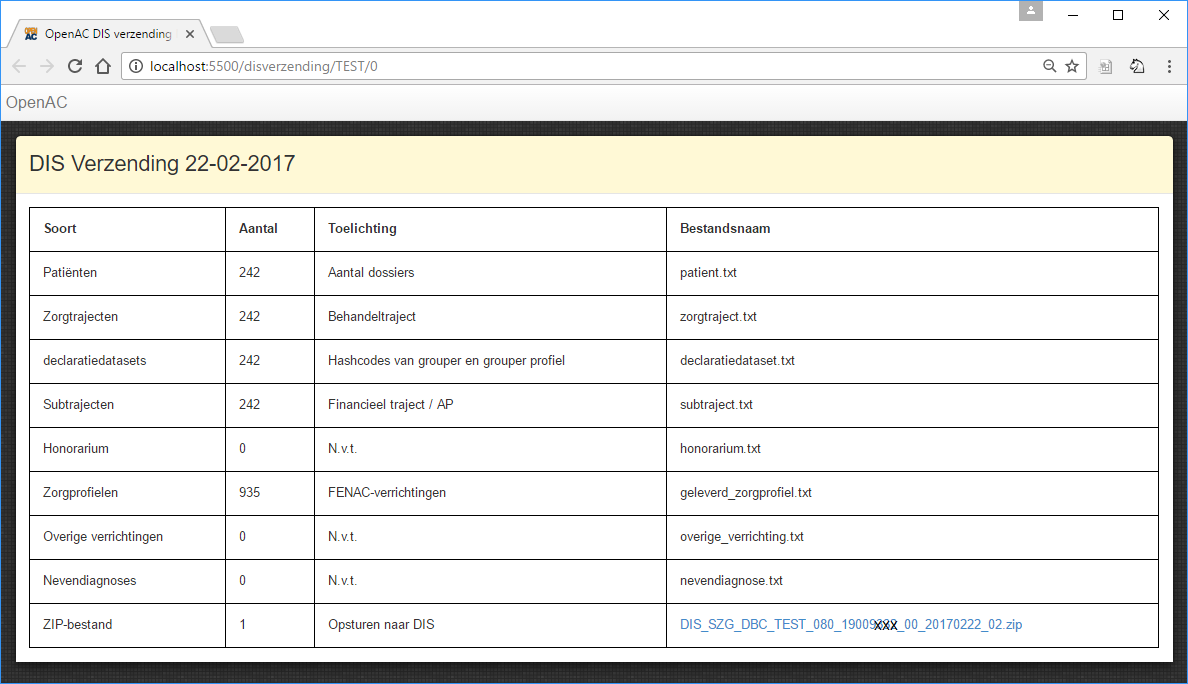Click the Bestandsnaam column header

pos(725,229)
